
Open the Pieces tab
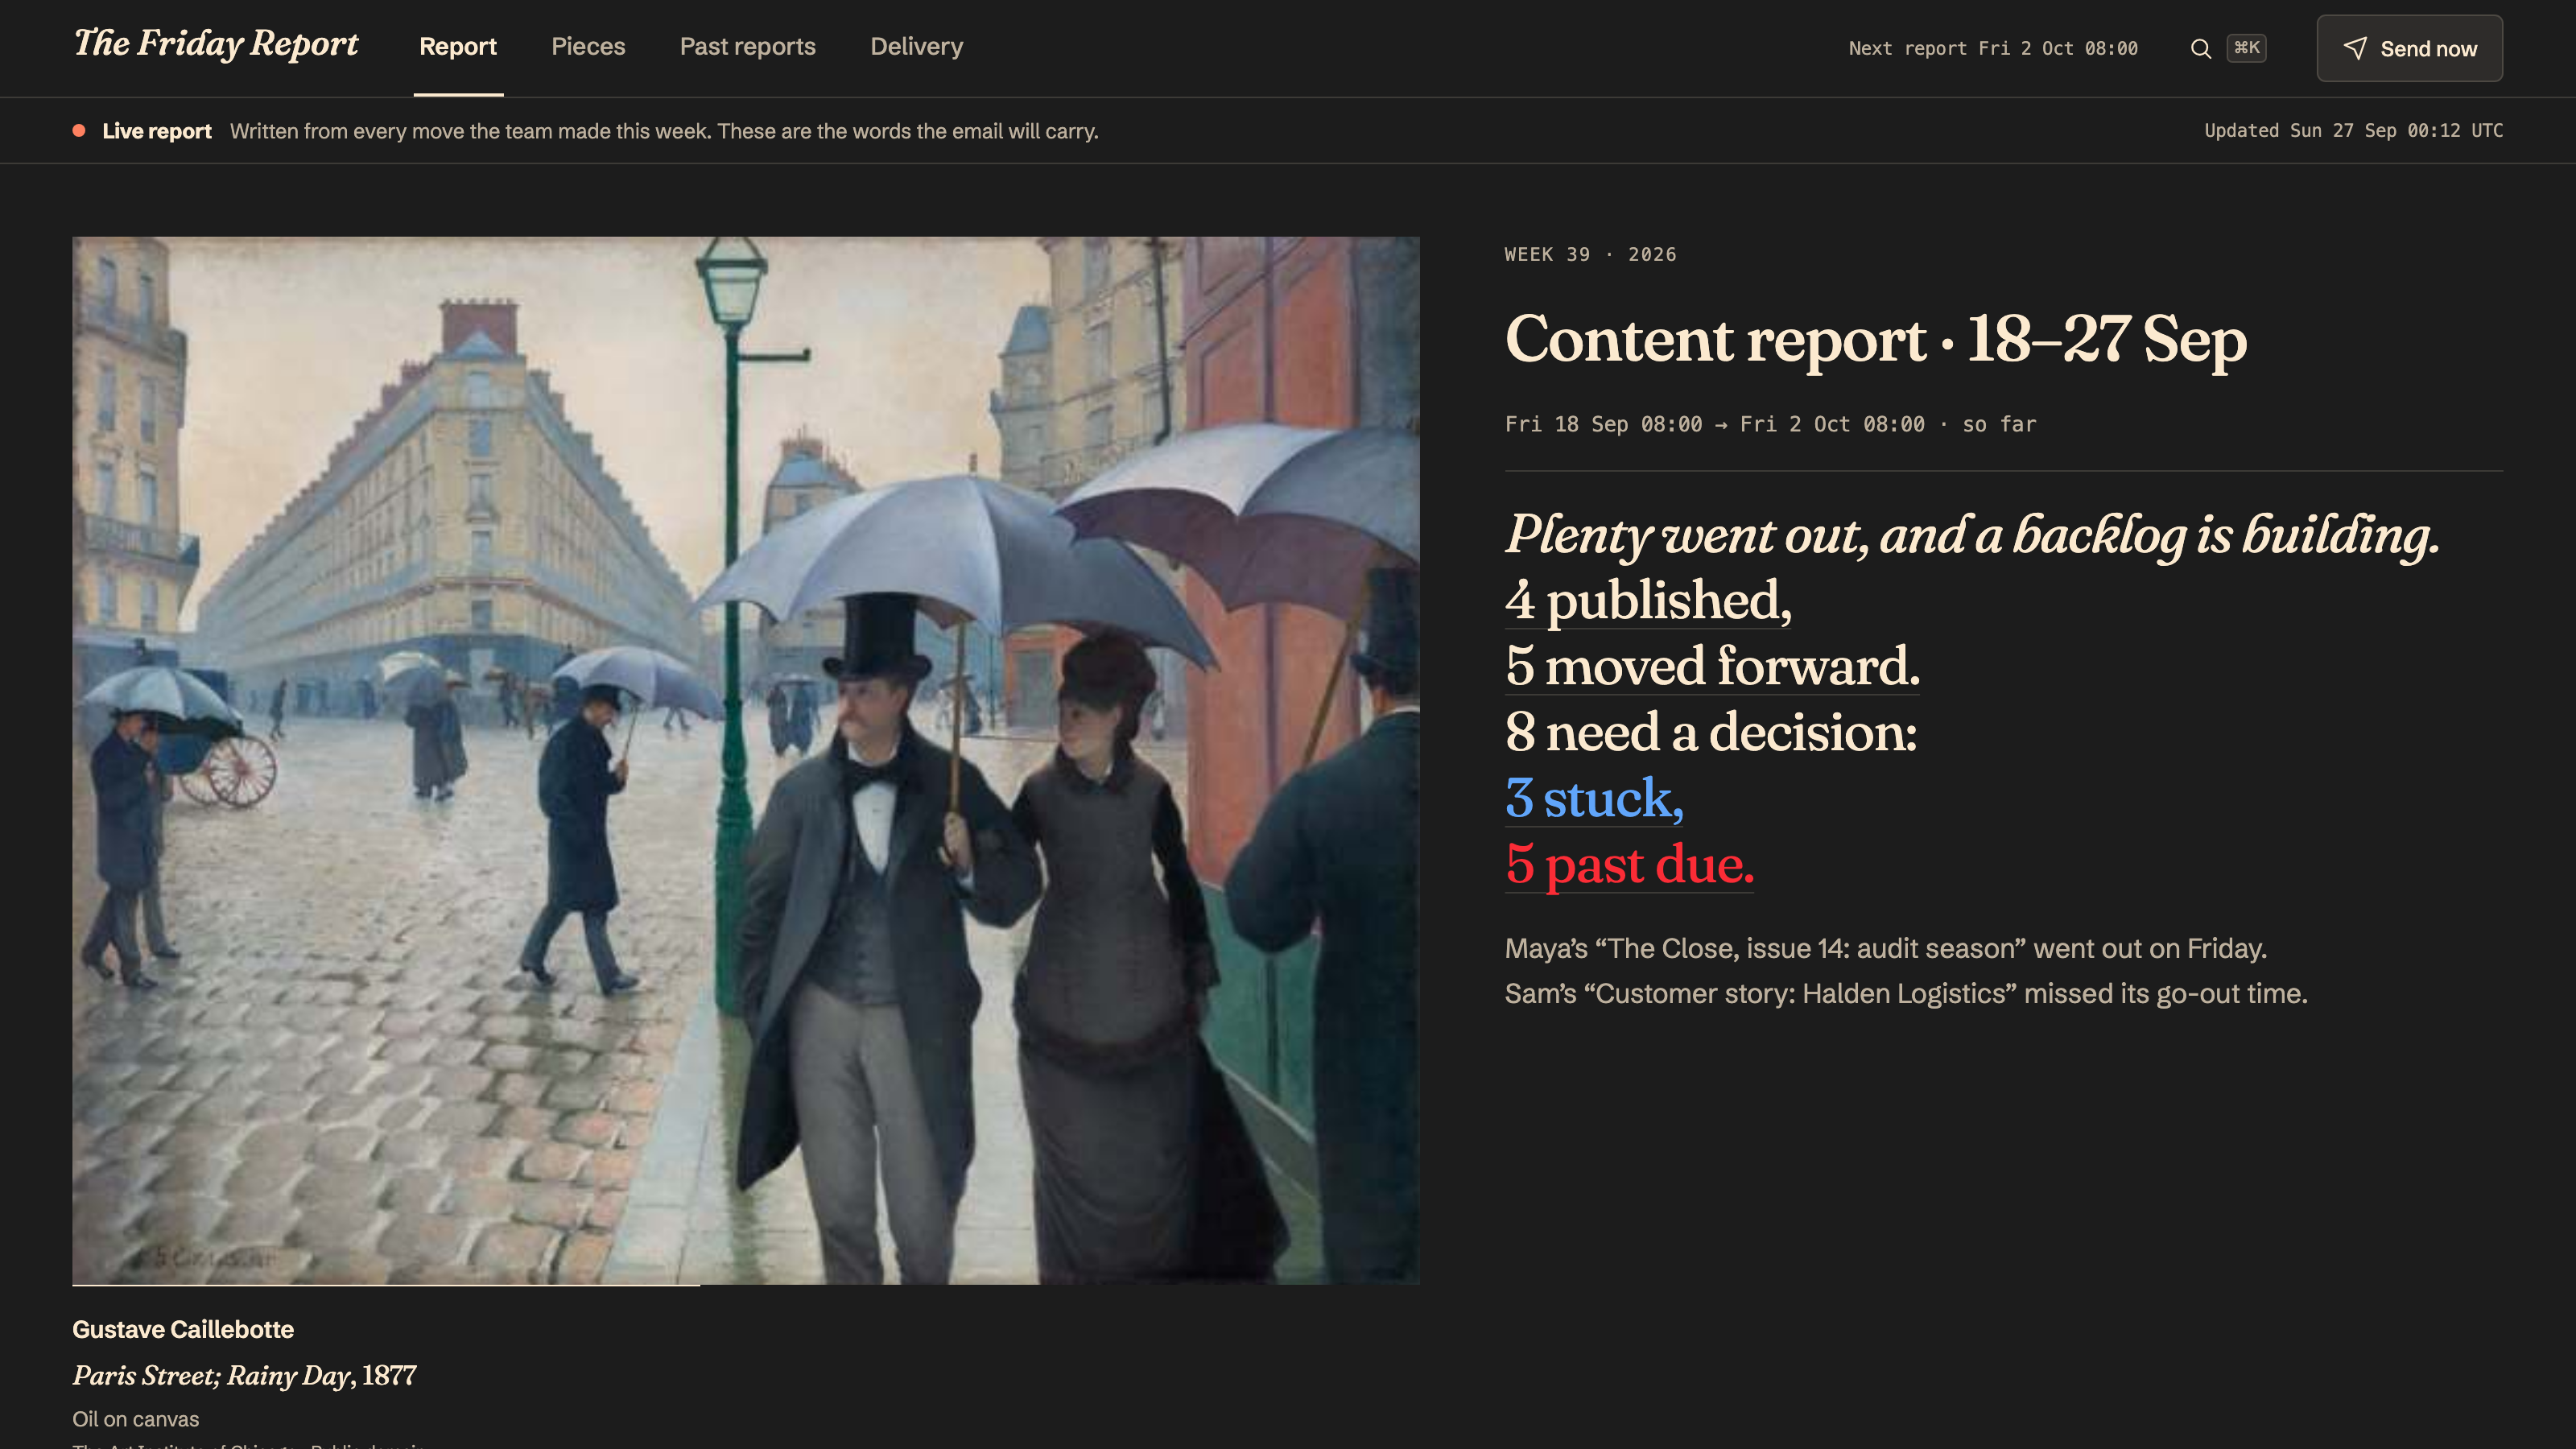tap(588, 47)
